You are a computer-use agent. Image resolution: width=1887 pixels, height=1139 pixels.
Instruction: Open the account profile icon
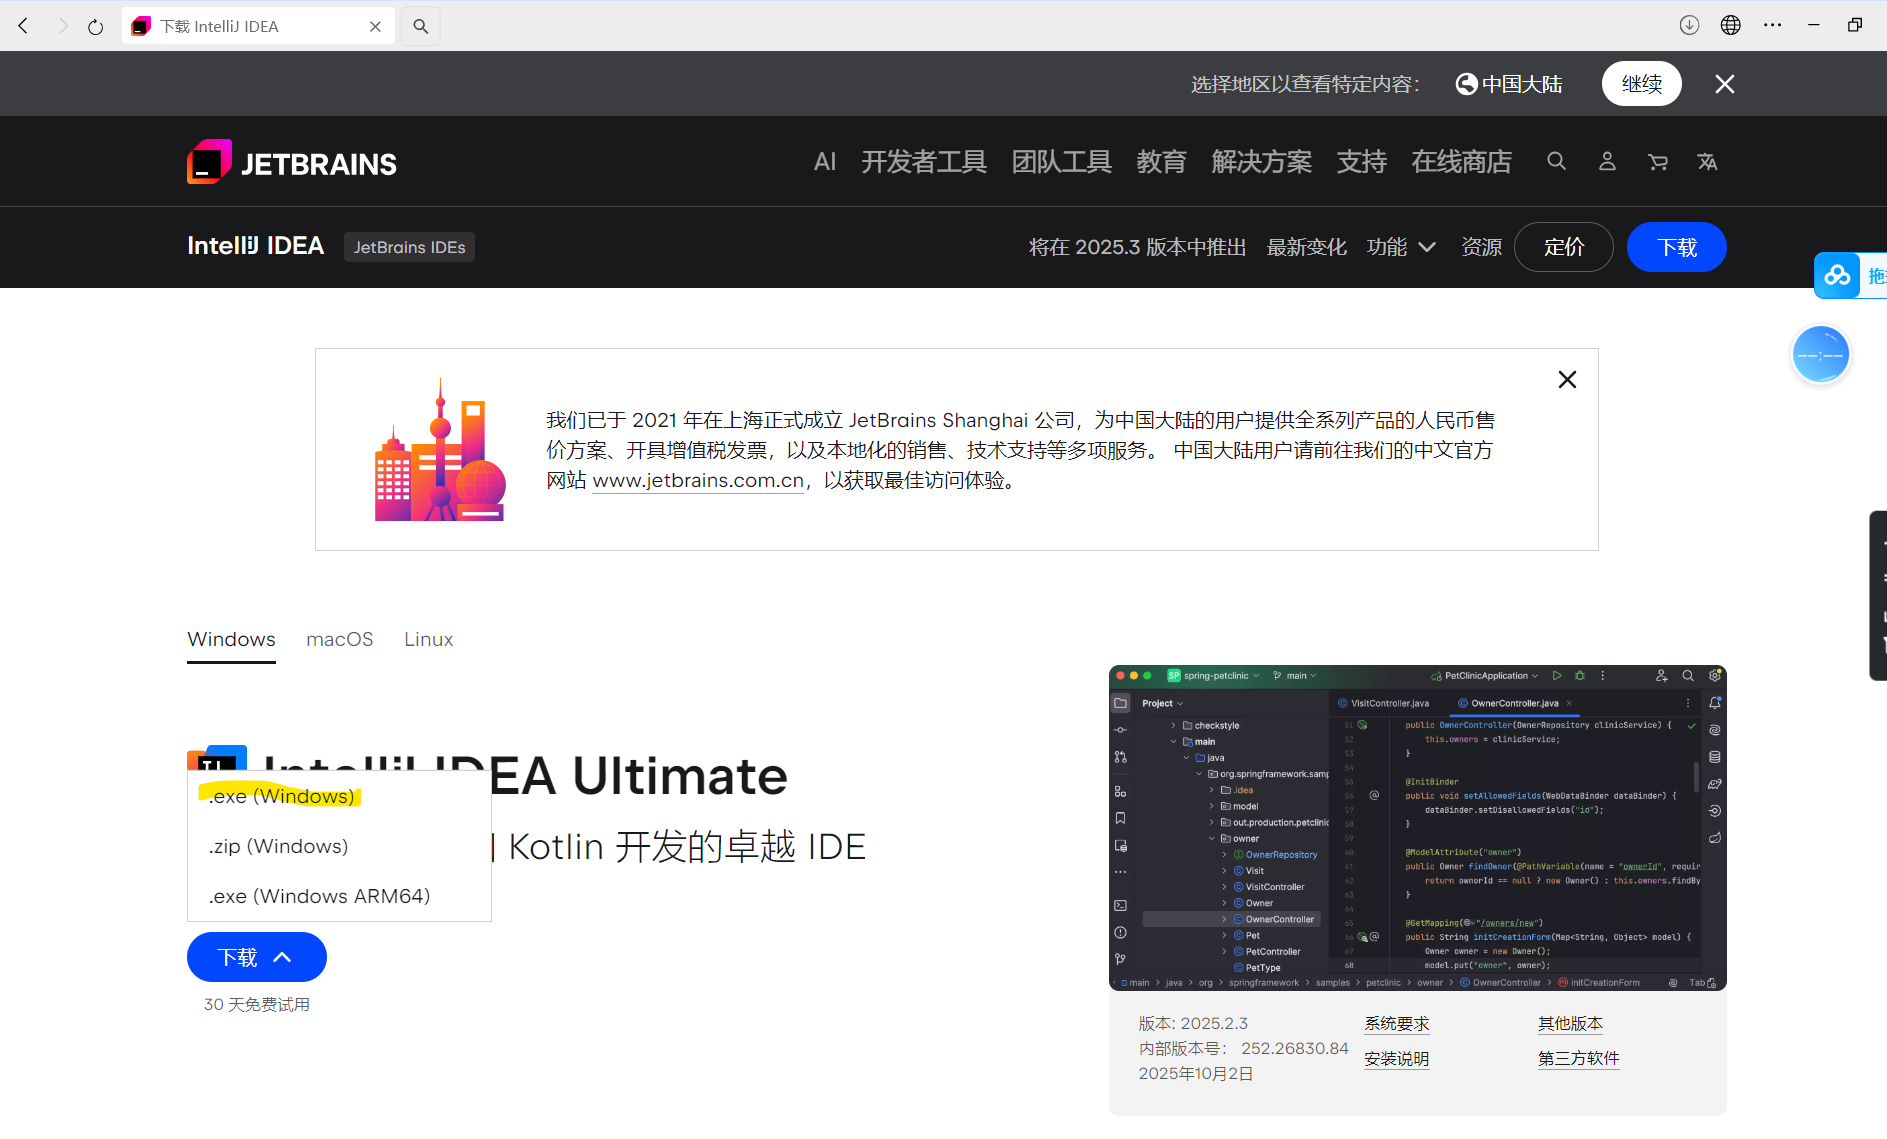tap(1607, 161)
